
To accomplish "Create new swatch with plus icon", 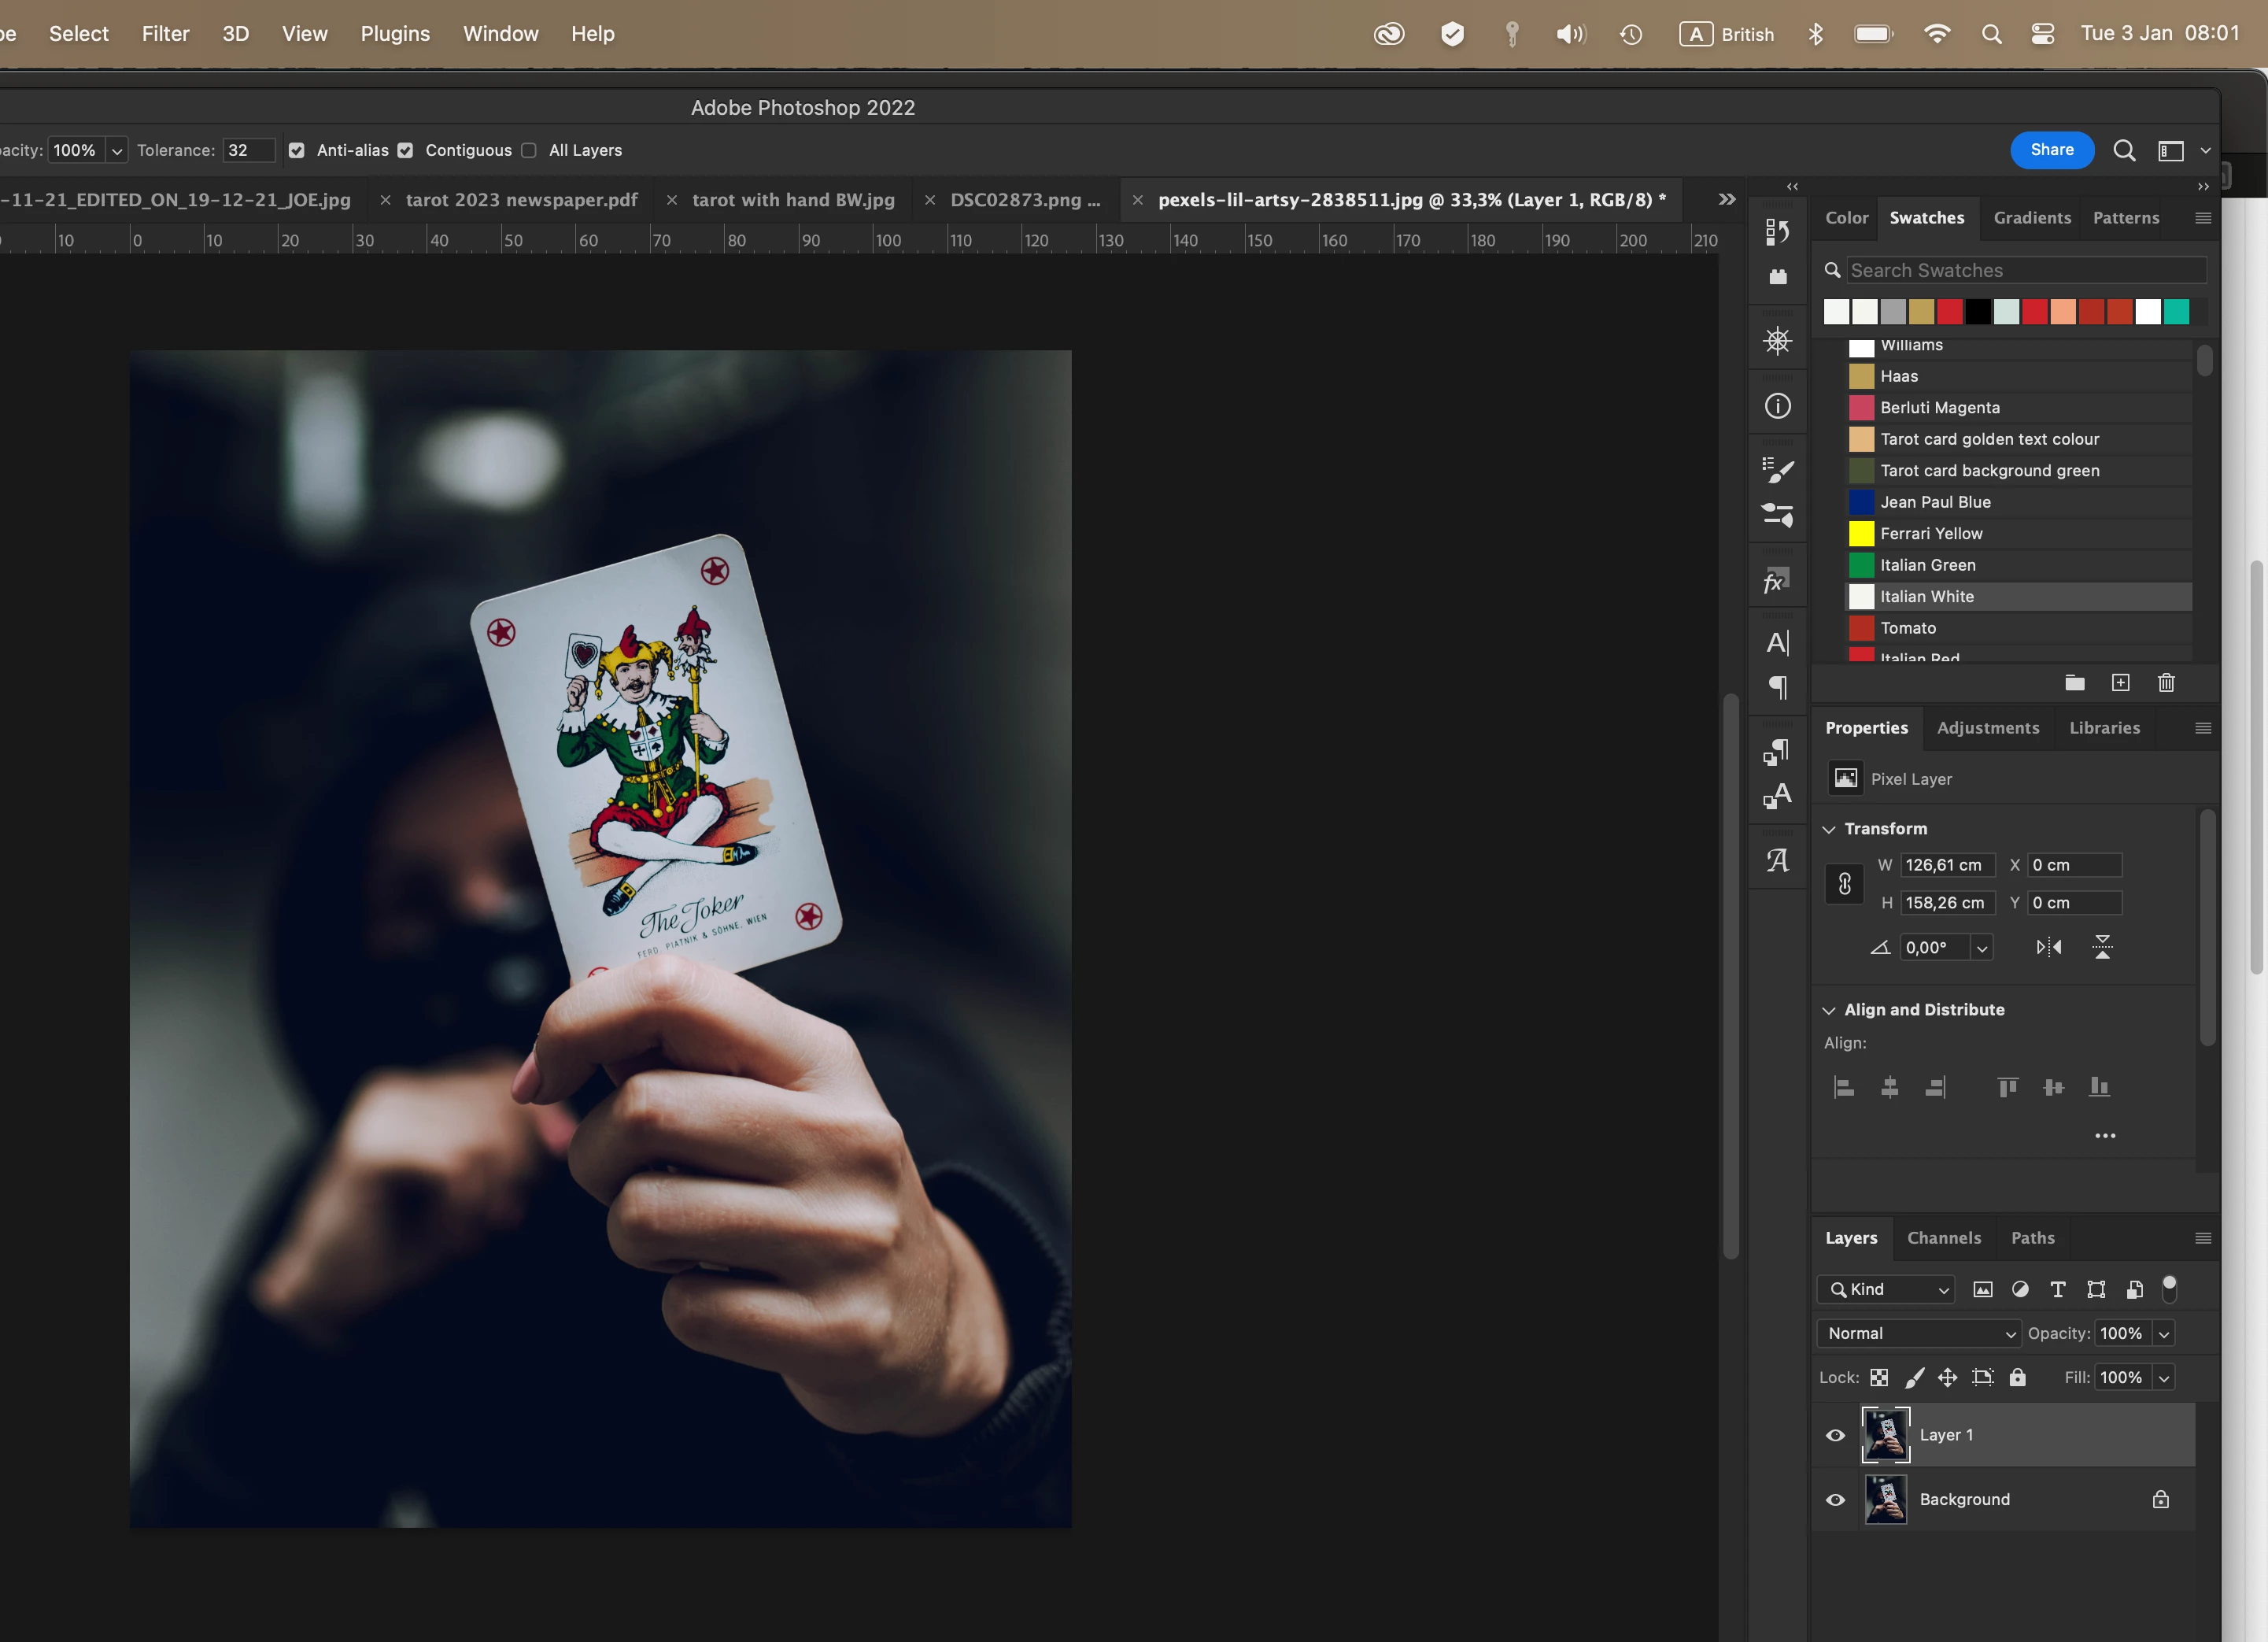I will coord(2120,683).
